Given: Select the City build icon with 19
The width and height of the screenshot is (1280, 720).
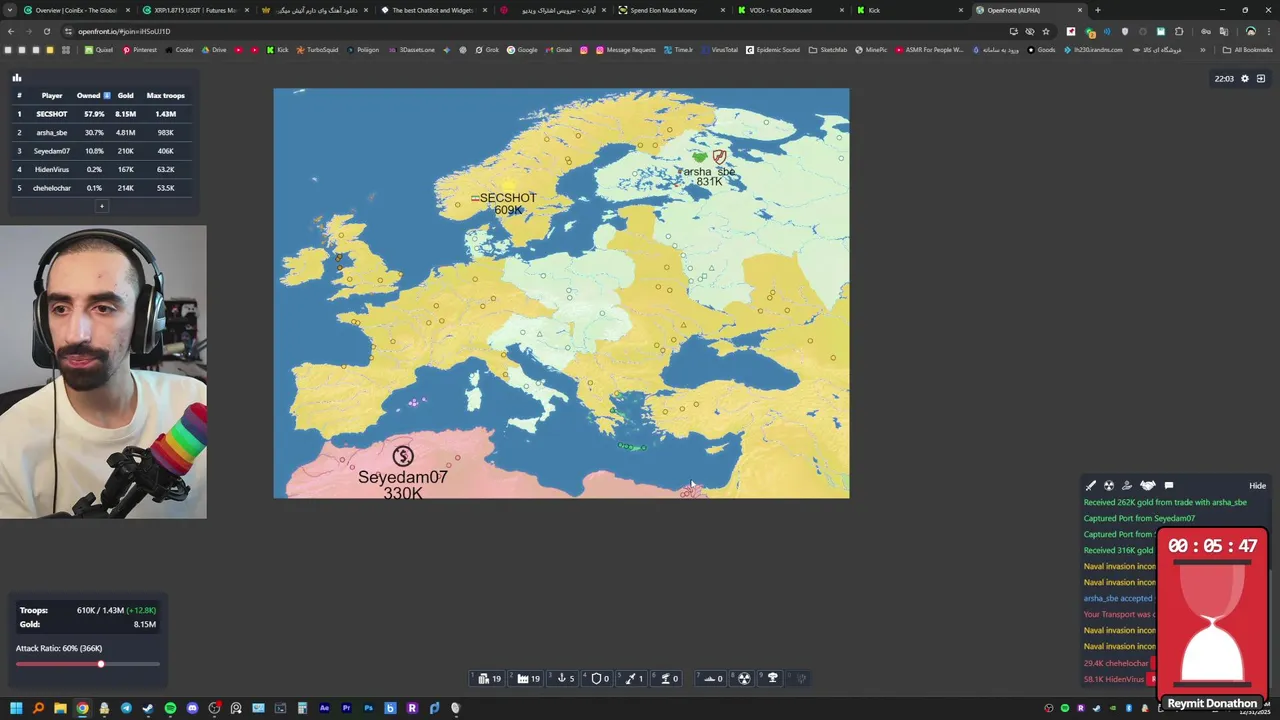Looking at the screenshot, I should [489, 678].
